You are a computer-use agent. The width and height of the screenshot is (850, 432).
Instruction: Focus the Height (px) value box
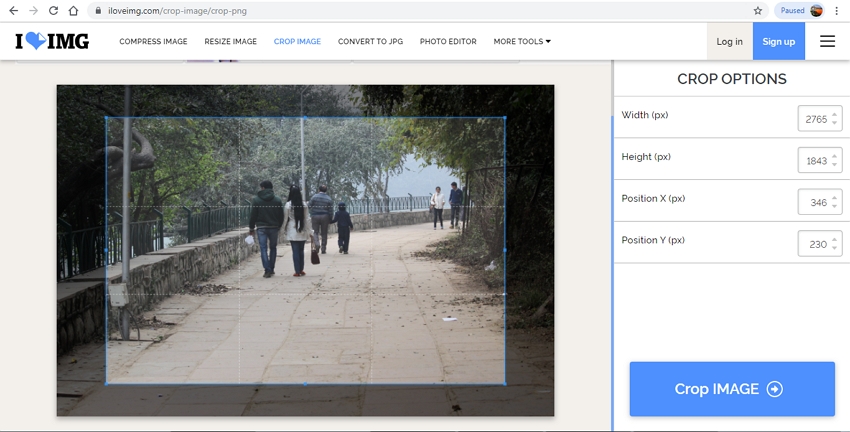click(815, 161)
